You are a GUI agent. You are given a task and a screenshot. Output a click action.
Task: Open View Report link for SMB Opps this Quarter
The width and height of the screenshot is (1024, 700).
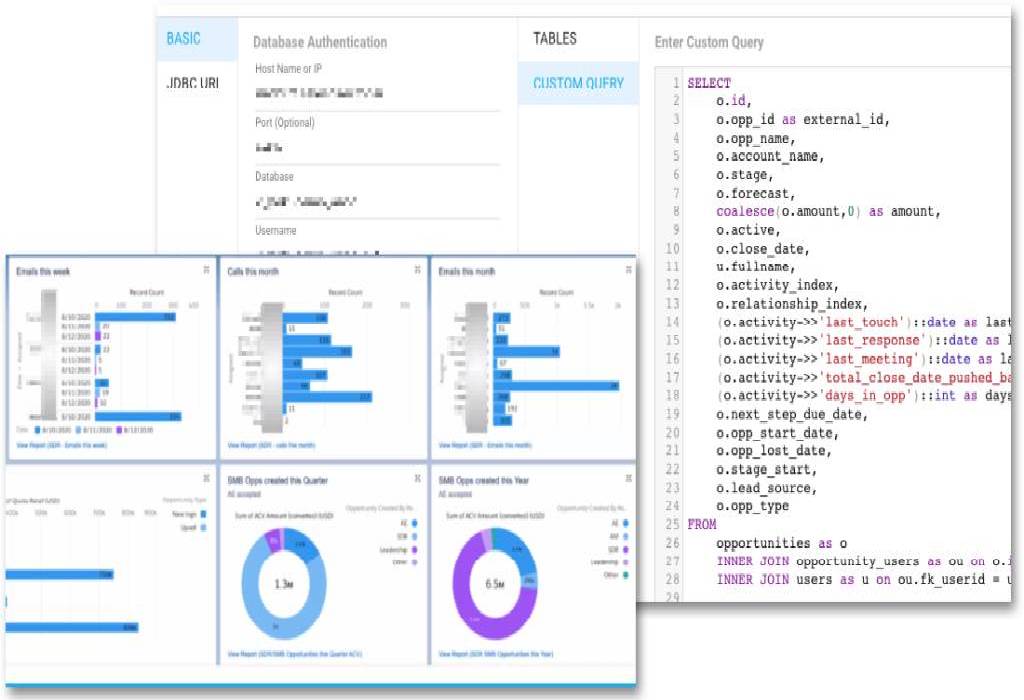pyautogui.click(x=295, y=654)
